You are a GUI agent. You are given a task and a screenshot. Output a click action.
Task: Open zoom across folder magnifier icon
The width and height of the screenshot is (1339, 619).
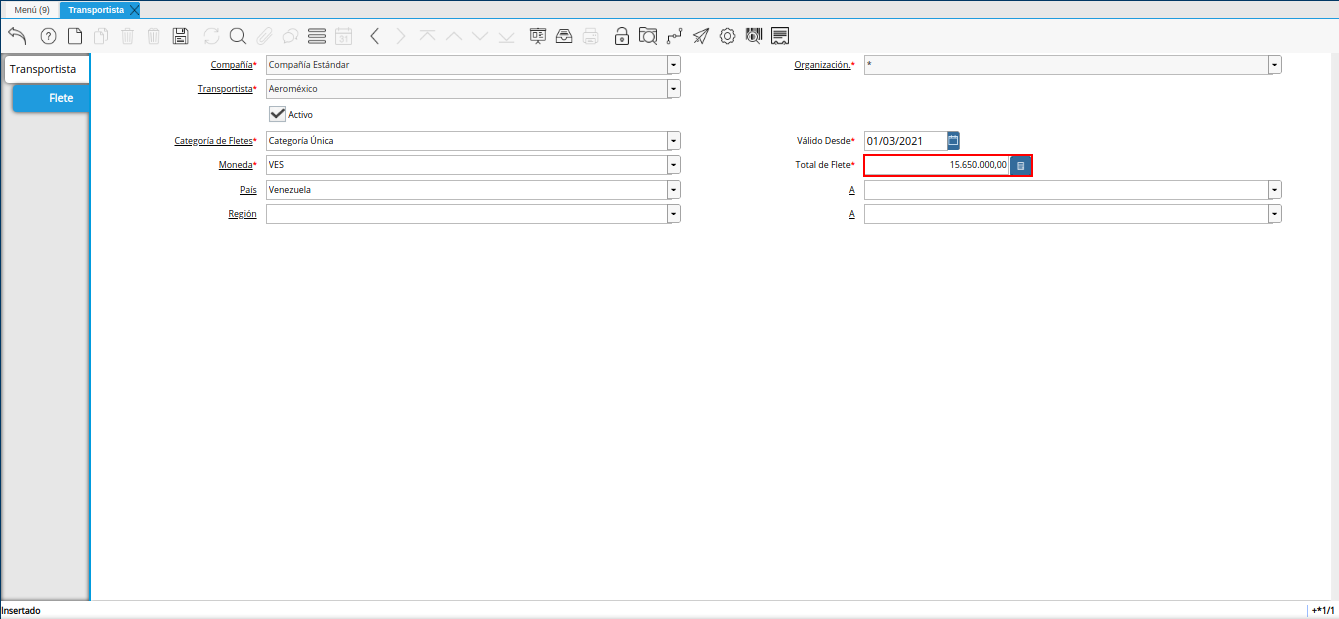[648, 36]
